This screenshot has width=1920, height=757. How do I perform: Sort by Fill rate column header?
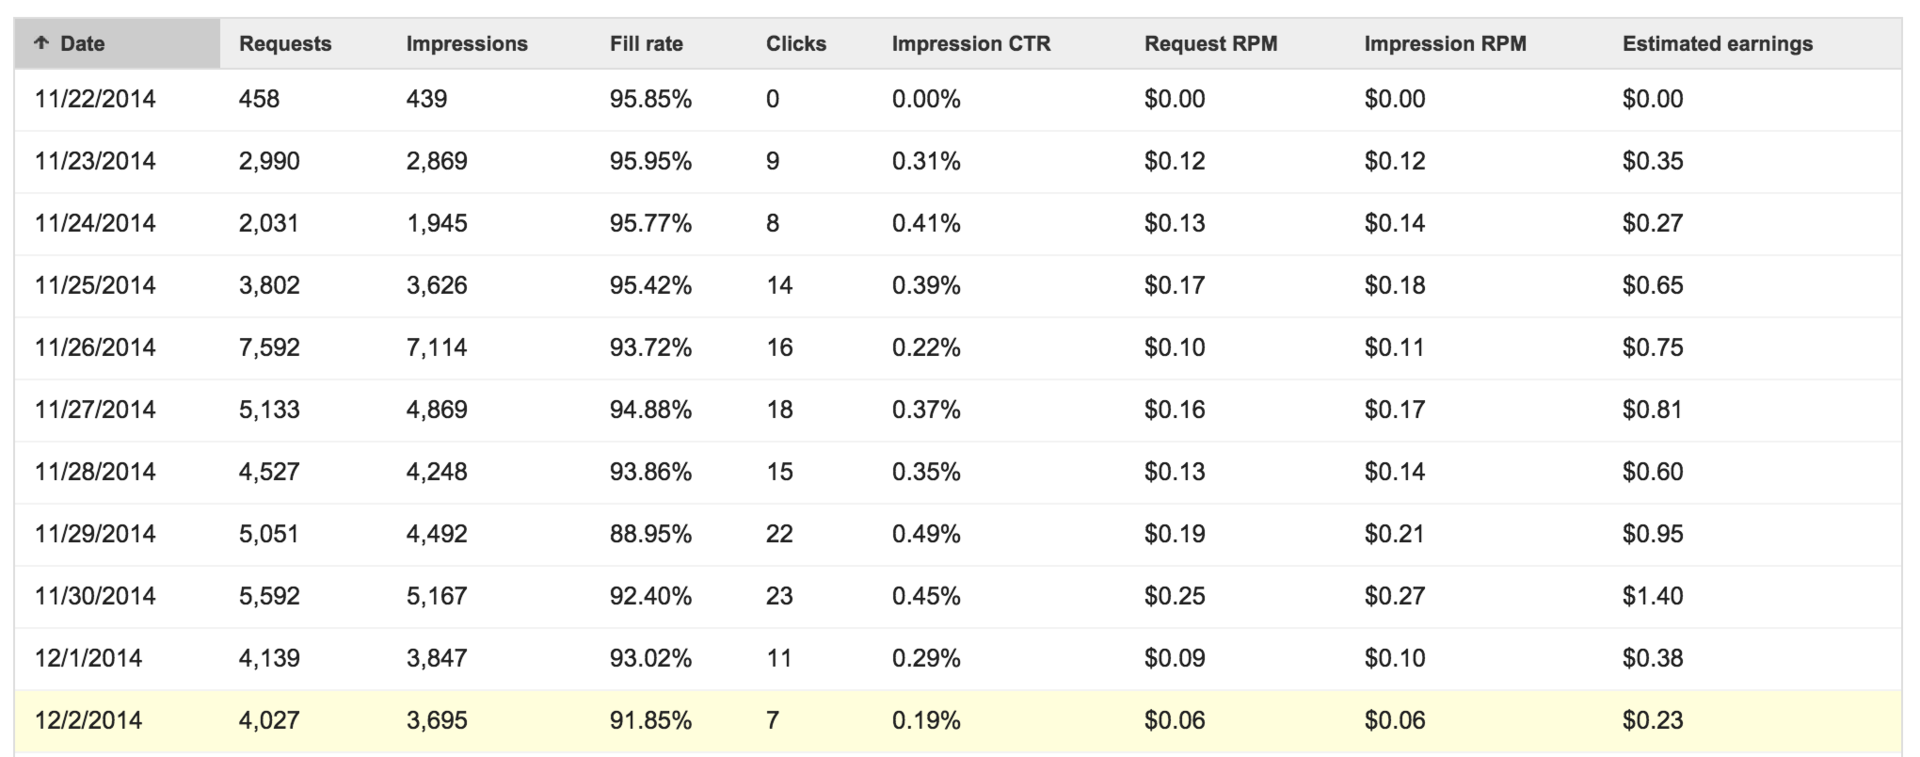click(x=646, y=44)
